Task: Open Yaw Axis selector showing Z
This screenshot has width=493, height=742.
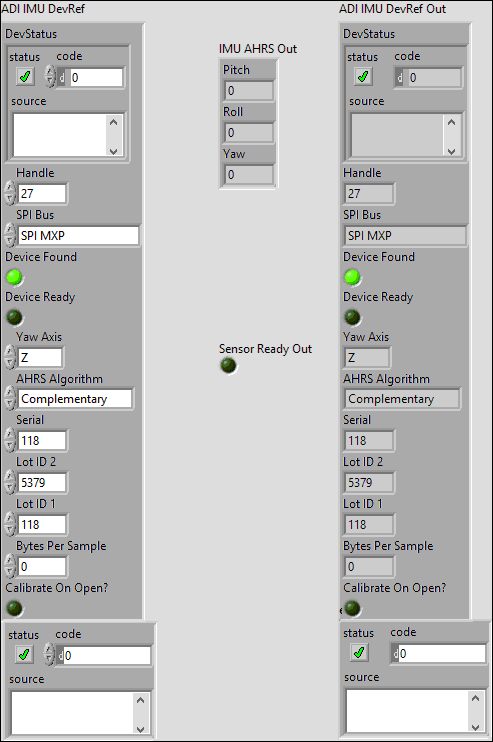Action: 40,357
